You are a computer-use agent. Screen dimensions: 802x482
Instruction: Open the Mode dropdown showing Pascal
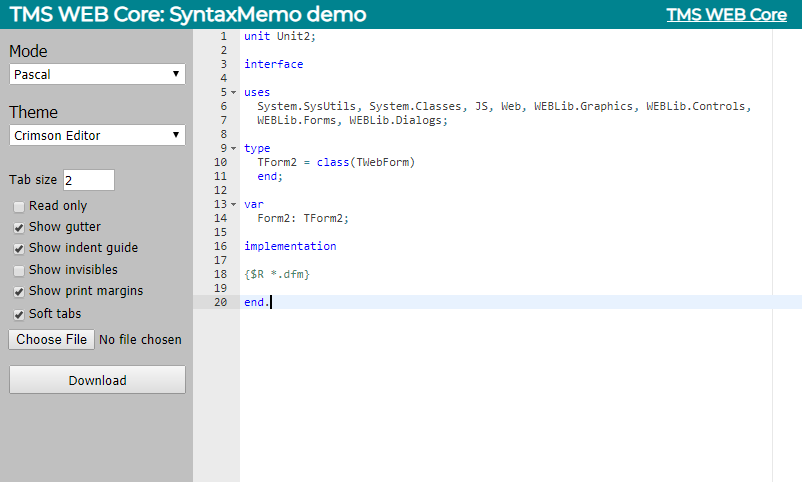97,74
